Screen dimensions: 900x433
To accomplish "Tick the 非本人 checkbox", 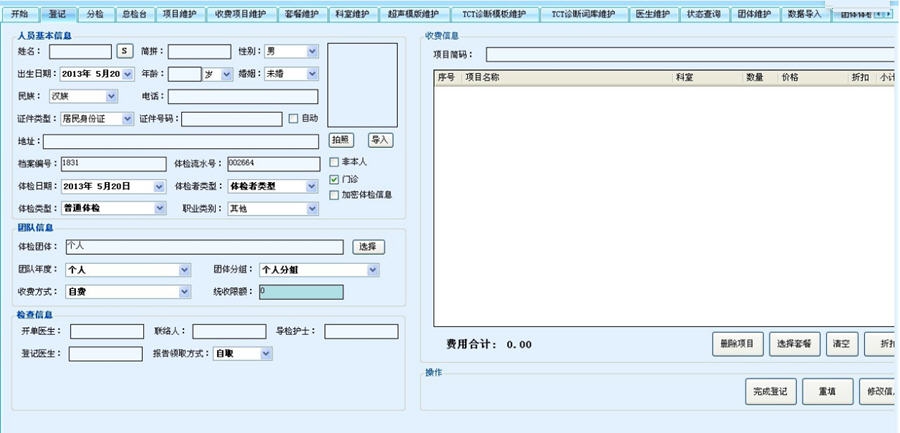I will click(334, 163).
